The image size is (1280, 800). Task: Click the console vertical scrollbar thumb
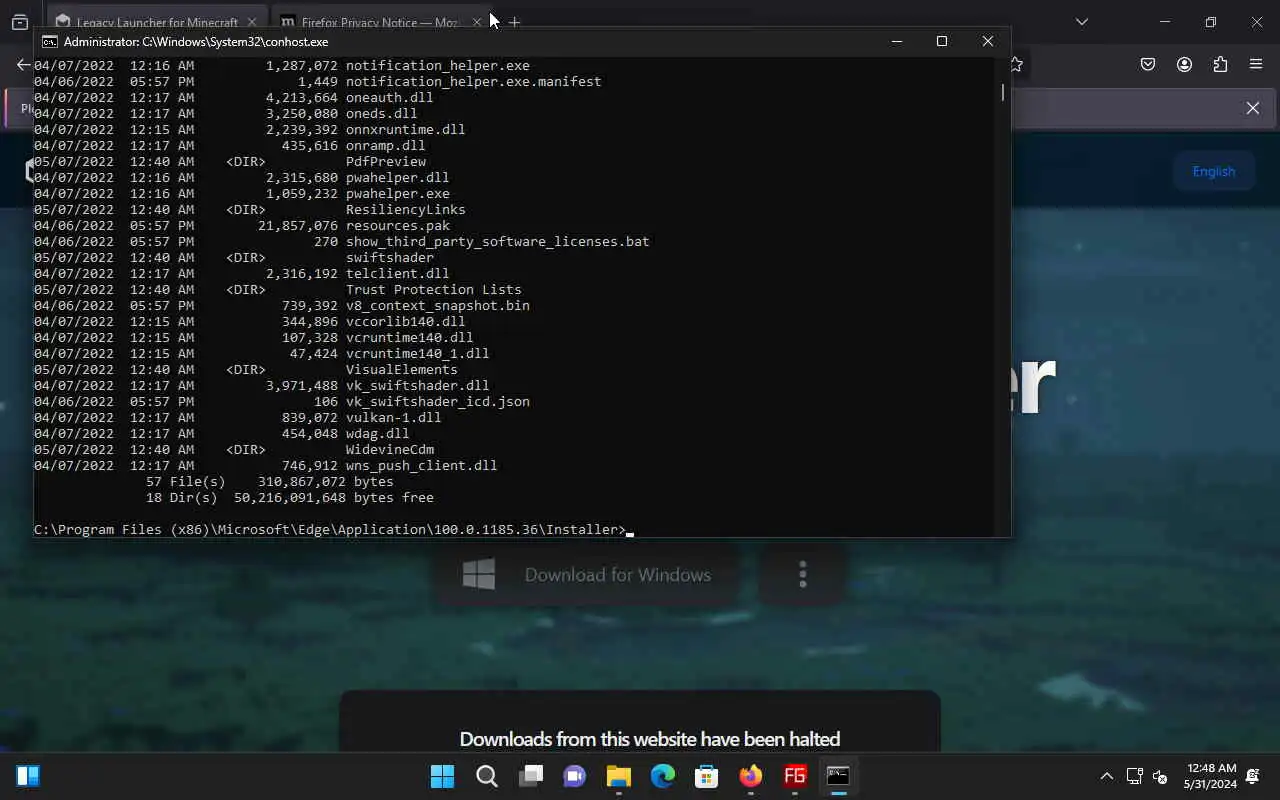pos(1002,91)
